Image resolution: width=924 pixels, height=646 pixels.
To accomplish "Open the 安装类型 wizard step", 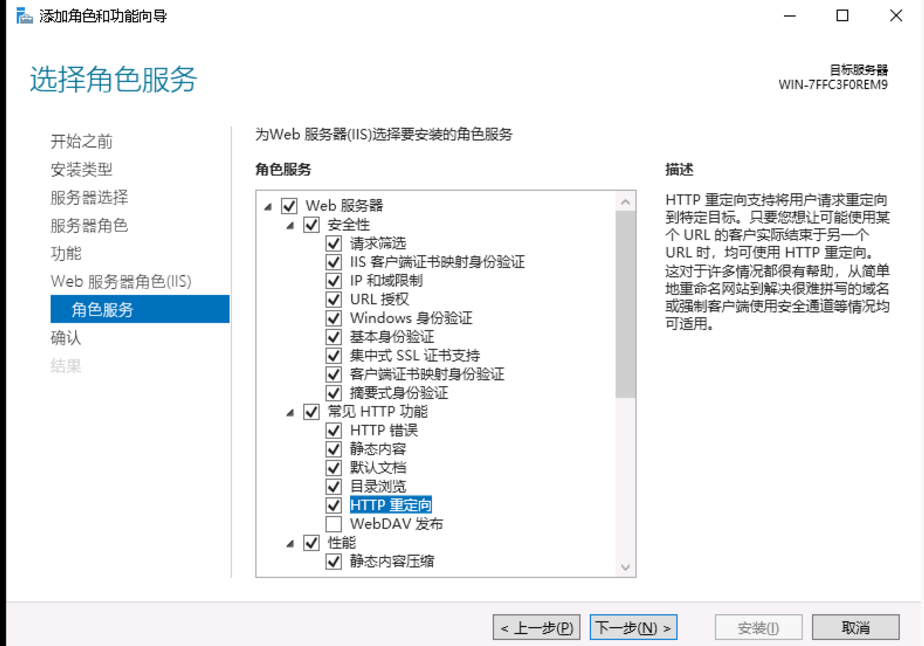I will point(81,170).
